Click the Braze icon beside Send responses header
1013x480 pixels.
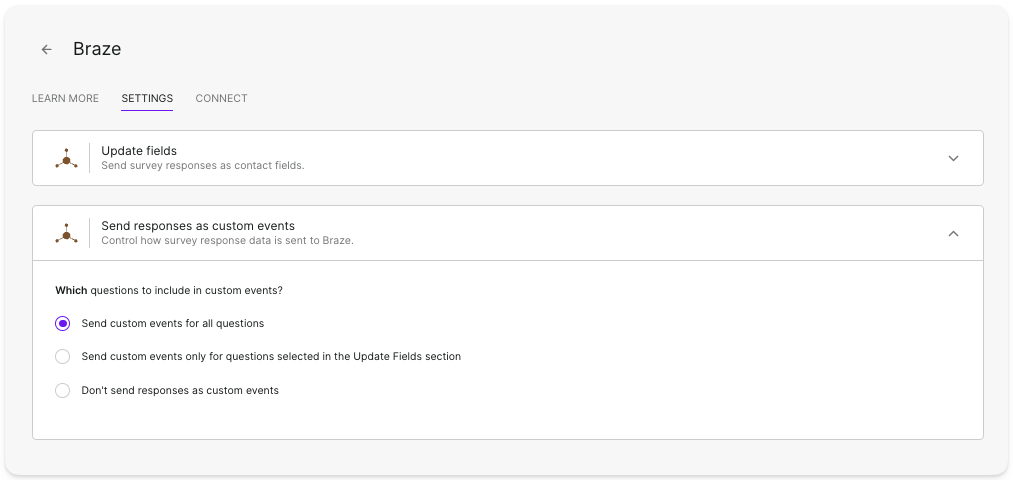(67, 233)
